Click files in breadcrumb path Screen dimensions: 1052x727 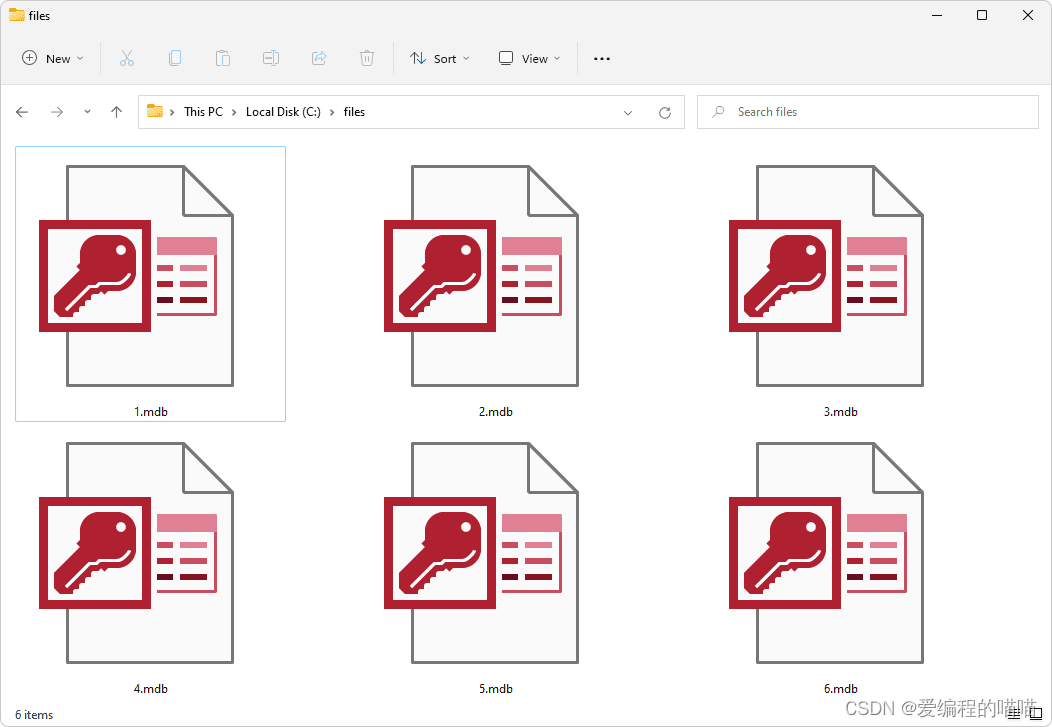354,112
